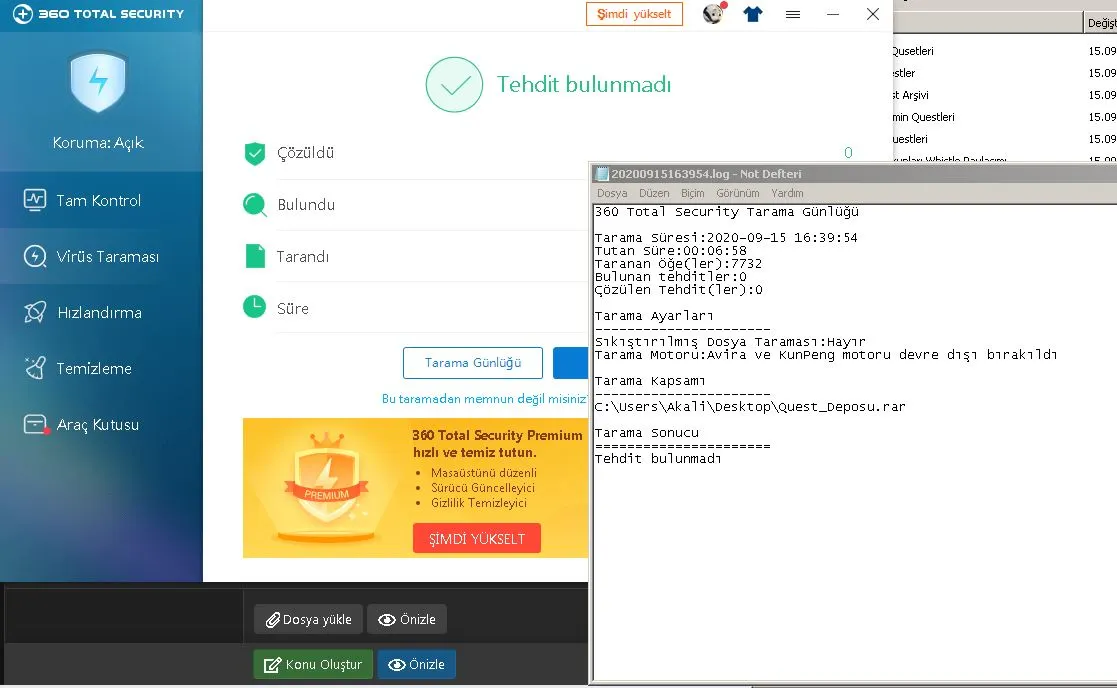Click the Konu Oluştur button
1117x688 pixels.
(313, 664)
